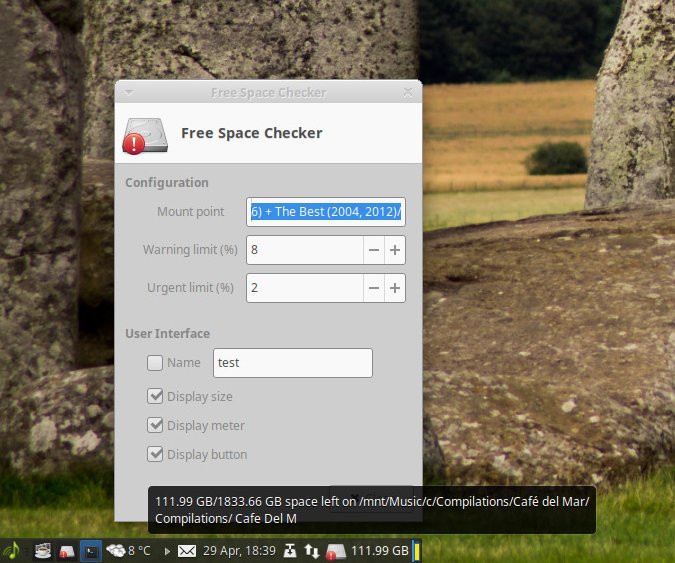Disable the Display button checkbox
Viewport: 675px width, 563px height.
click(155, 454)
